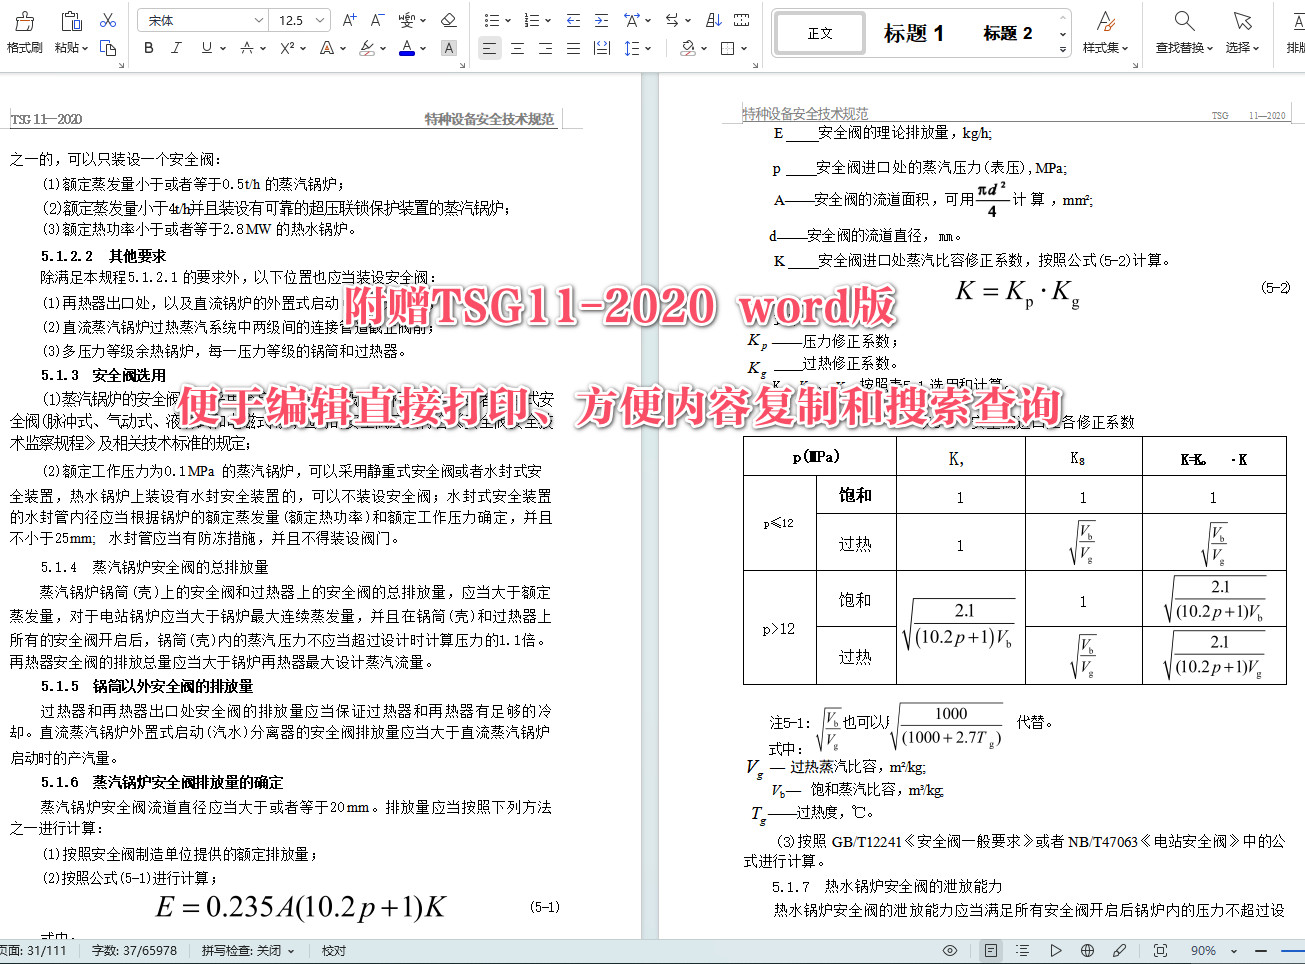Open the 查找替换 find and replace tool
The image size is (1305, 964).
coord(1184,32)
